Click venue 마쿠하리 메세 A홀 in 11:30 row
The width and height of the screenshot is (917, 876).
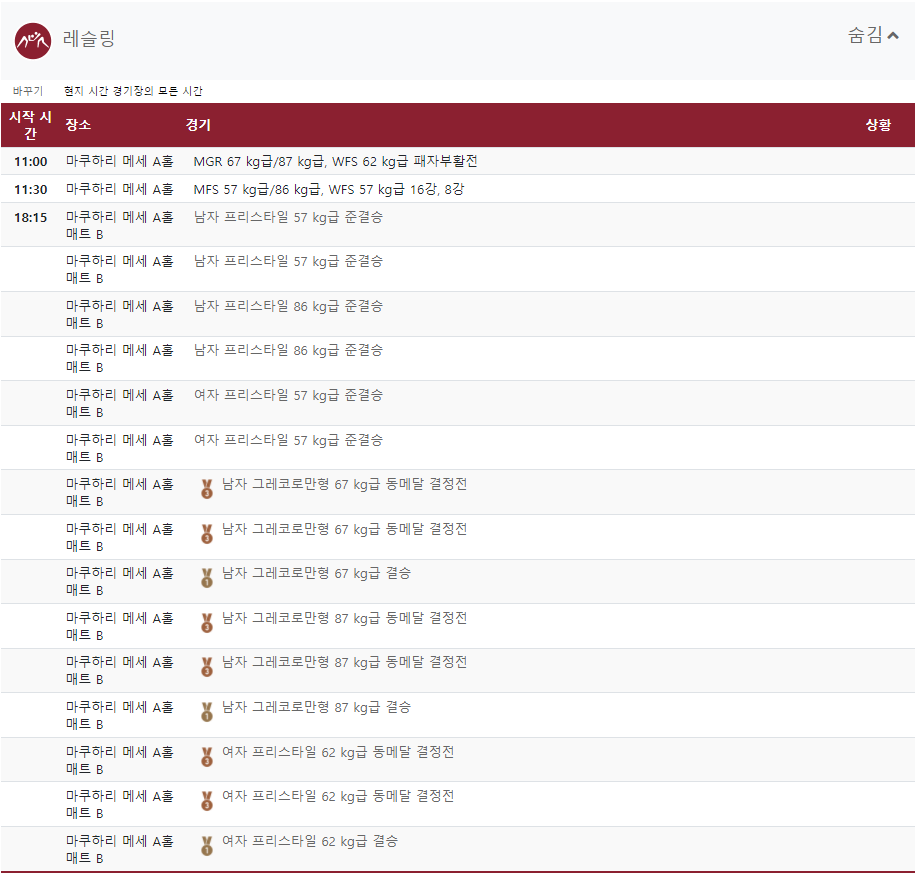click(x=120, y=189)
